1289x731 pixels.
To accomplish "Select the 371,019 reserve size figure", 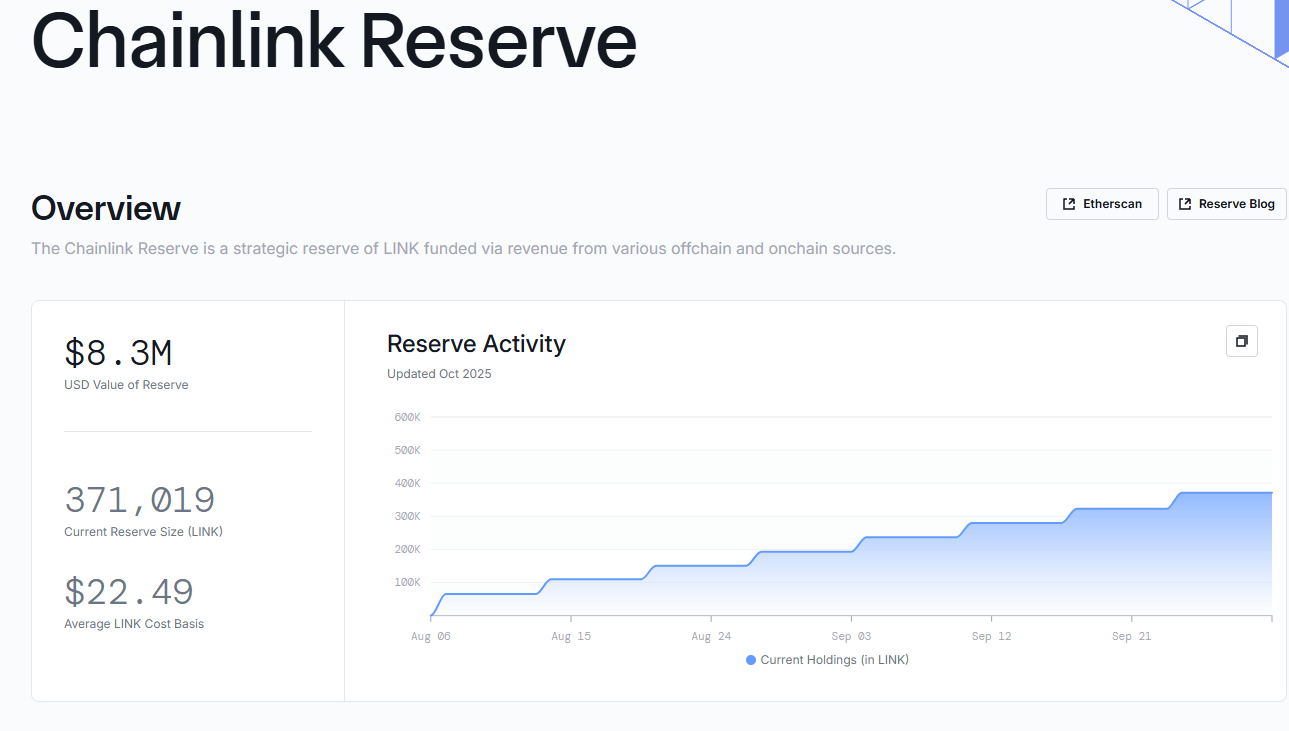I will (x=139, y=499).
